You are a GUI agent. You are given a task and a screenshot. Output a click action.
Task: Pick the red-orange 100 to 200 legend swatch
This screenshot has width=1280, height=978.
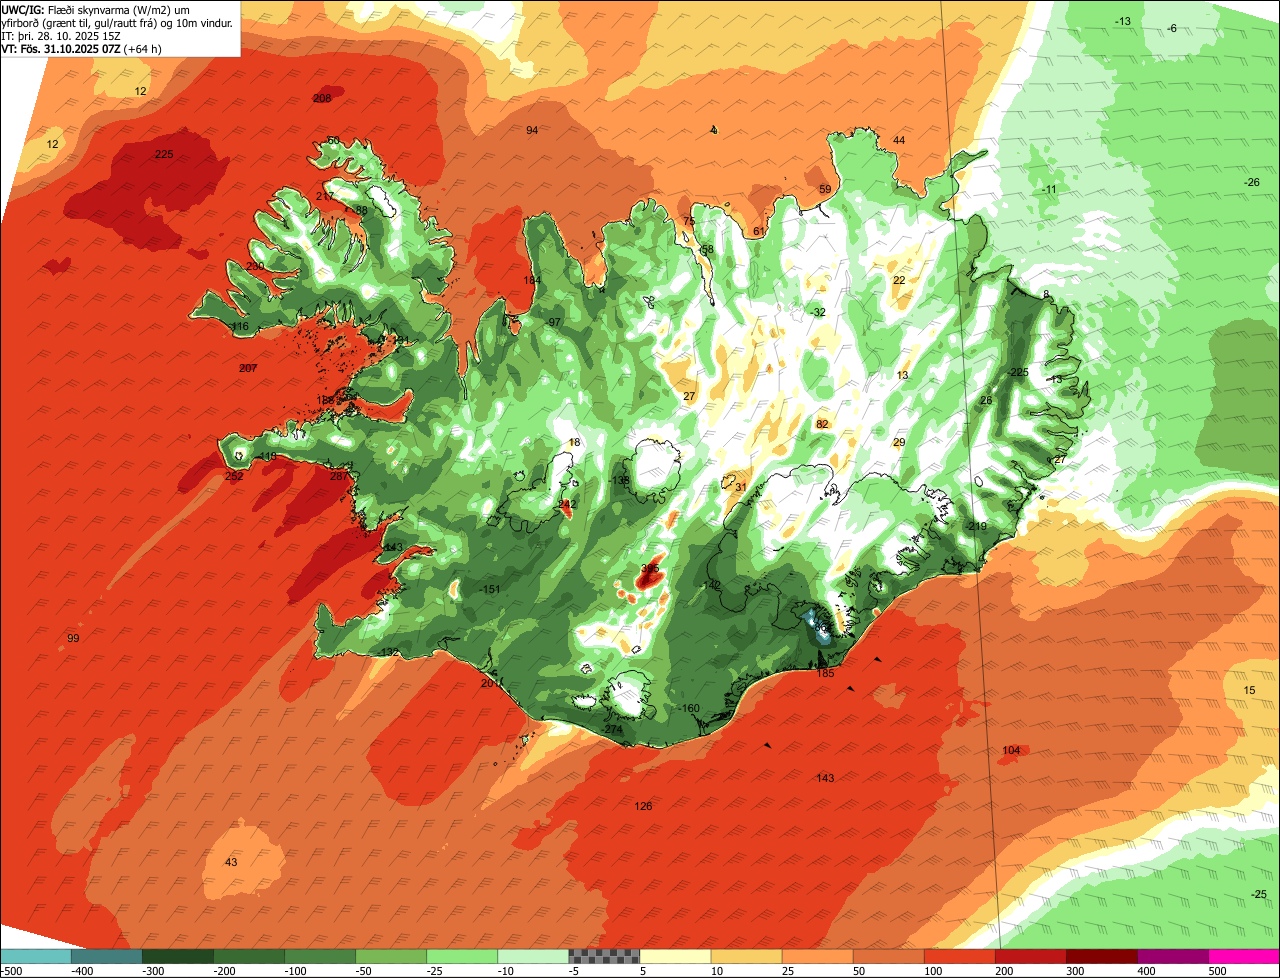[960, 957]
